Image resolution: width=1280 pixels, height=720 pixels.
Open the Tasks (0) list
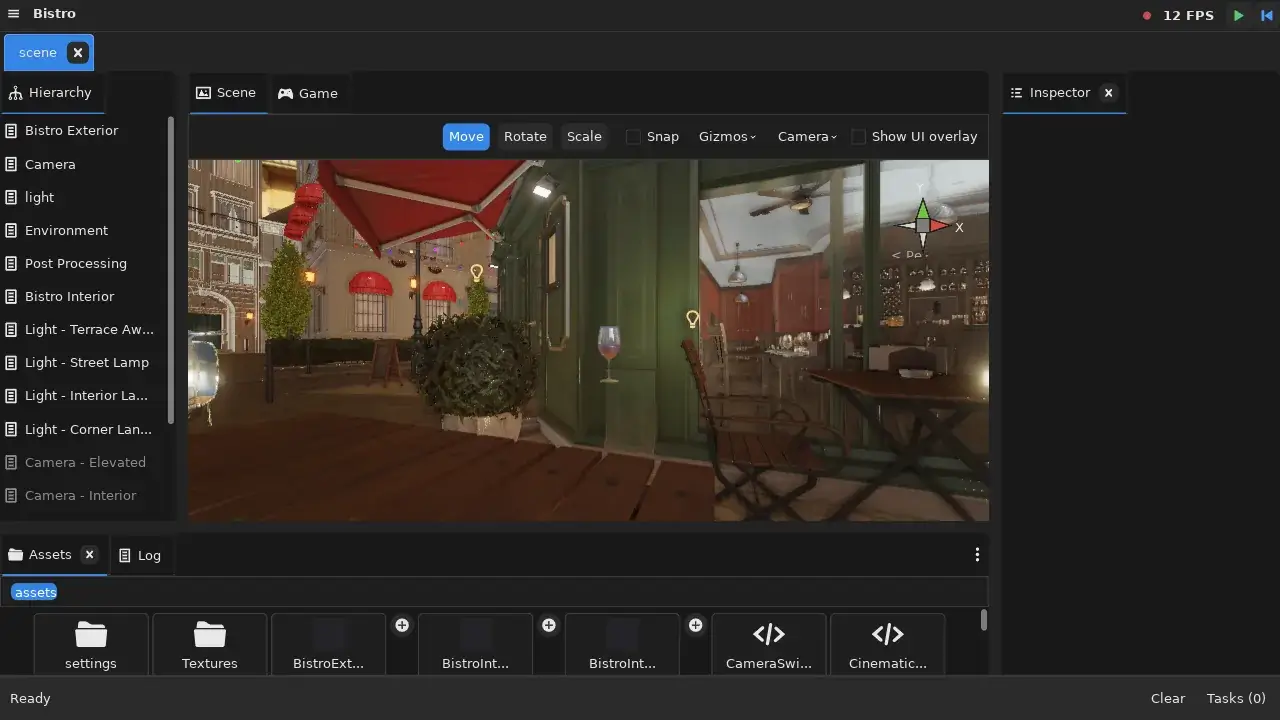(x=1236, y=699)
